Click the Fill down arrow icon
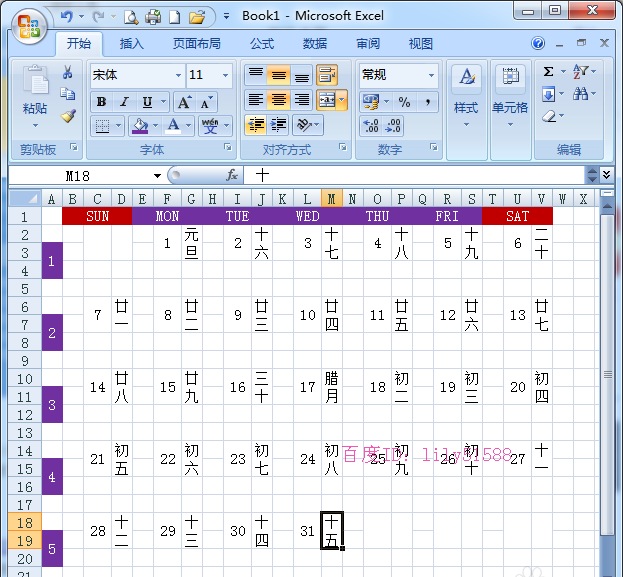623x577 pixels. pyautogui.click(x=548, y=94)
